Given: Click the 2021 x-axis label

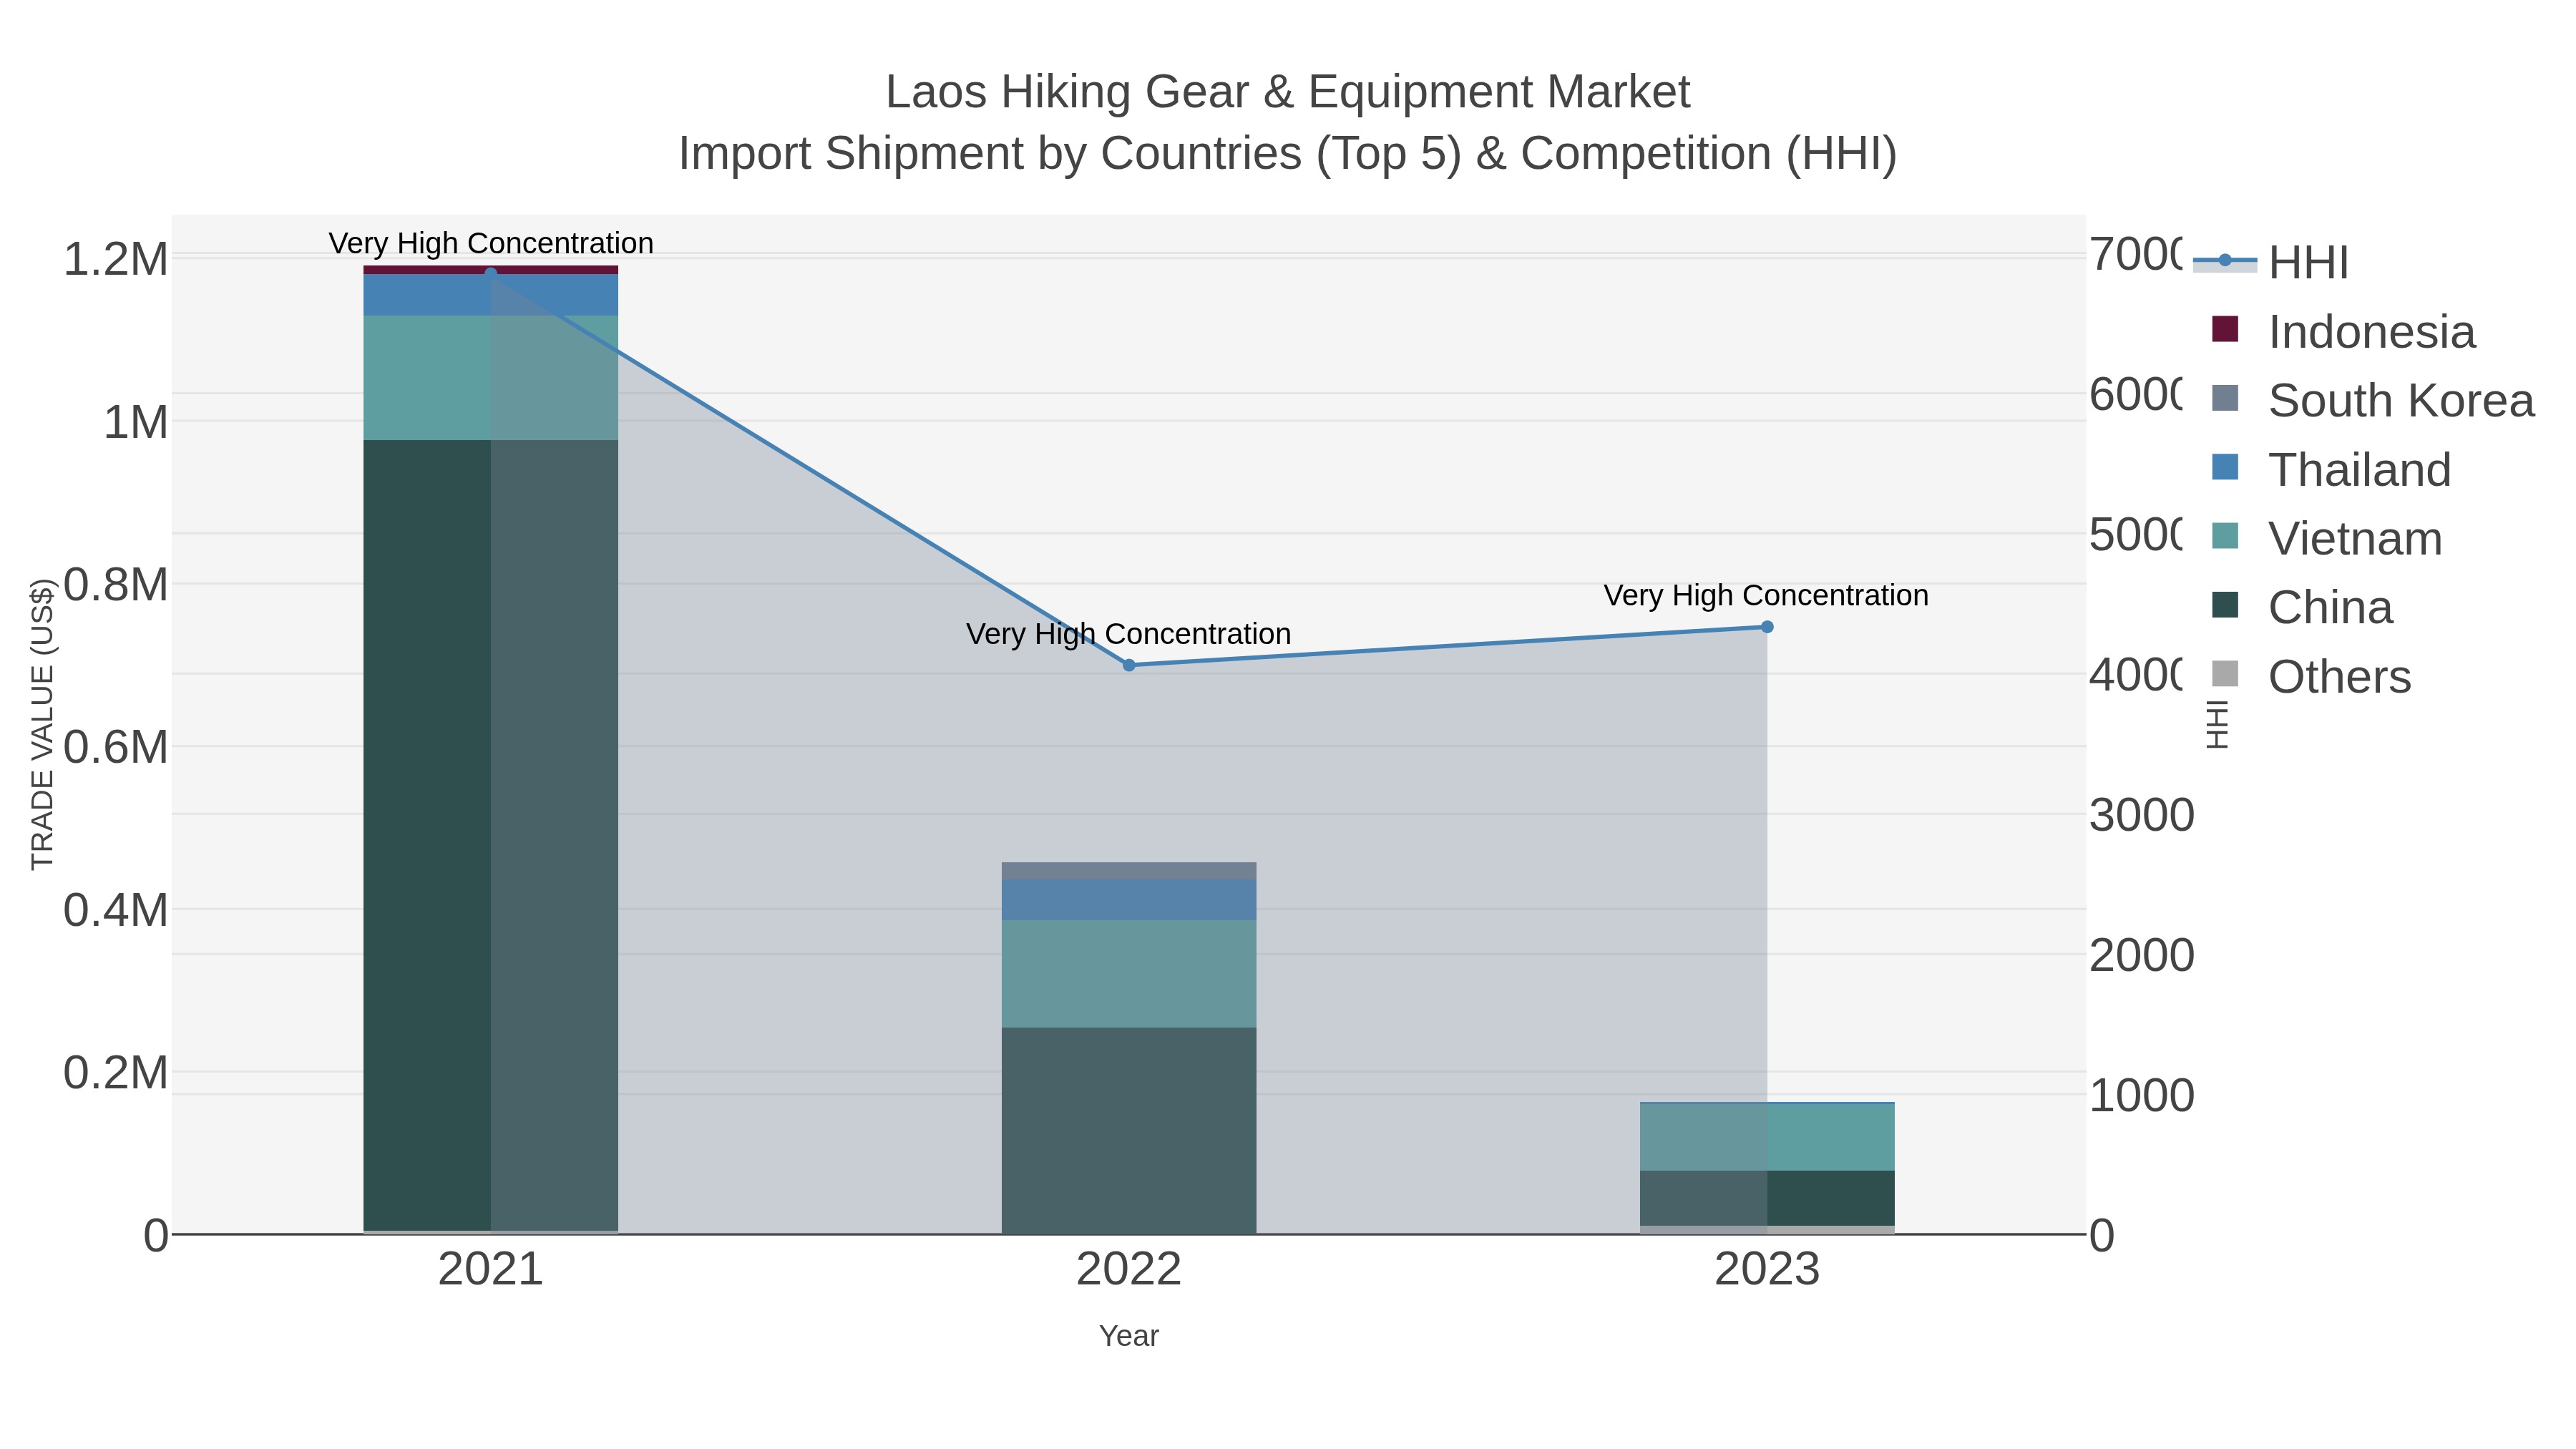Looking at the screenshot, I should click(490, 1270).
